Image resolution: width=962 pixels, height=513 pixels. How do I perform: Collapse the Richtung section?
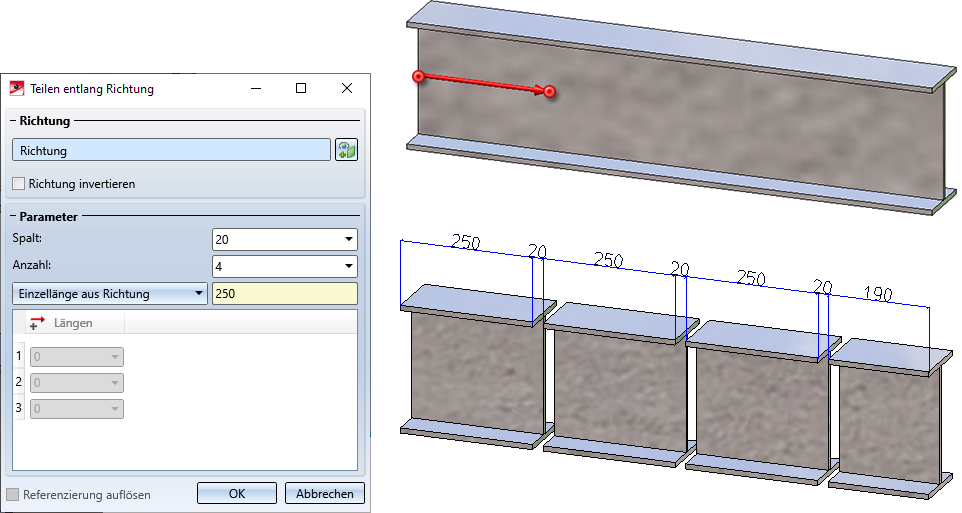(13, 121)
